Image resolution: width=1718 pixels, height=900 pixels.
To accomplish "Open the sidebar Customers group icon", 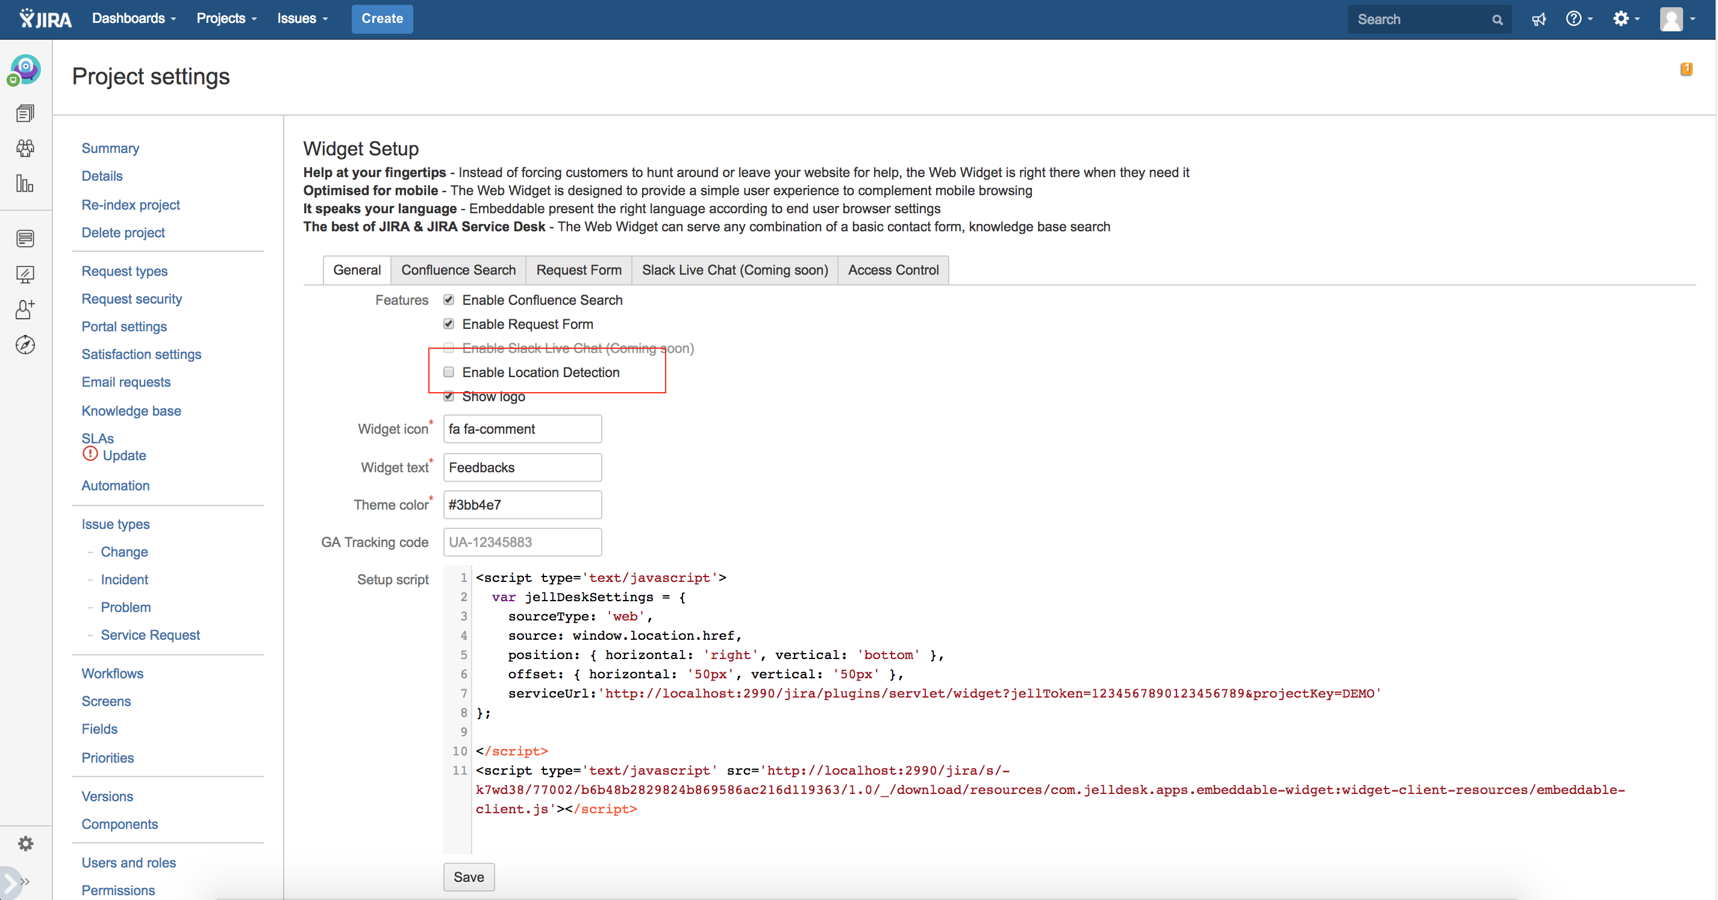I will (x=25, y=148).
